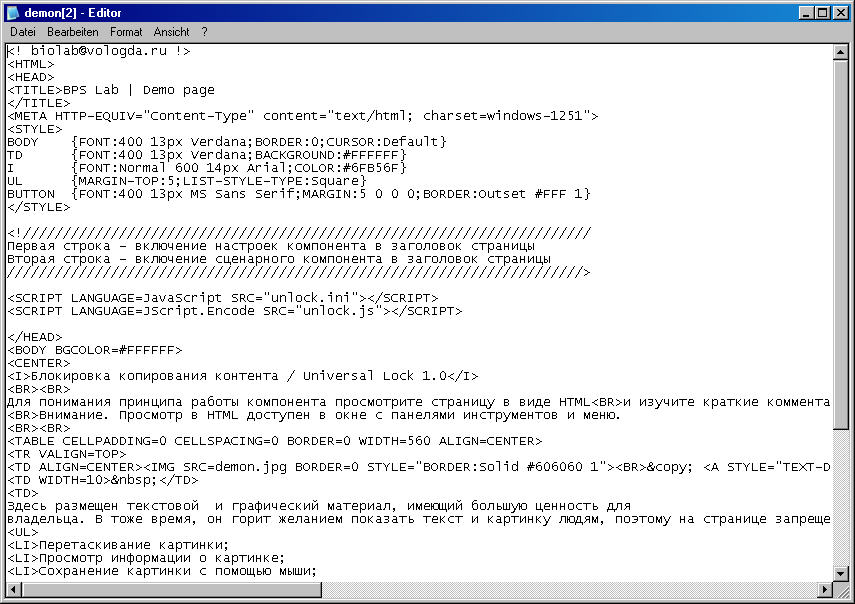Click the '</HEAD>' closing tag line

(34, 337)
